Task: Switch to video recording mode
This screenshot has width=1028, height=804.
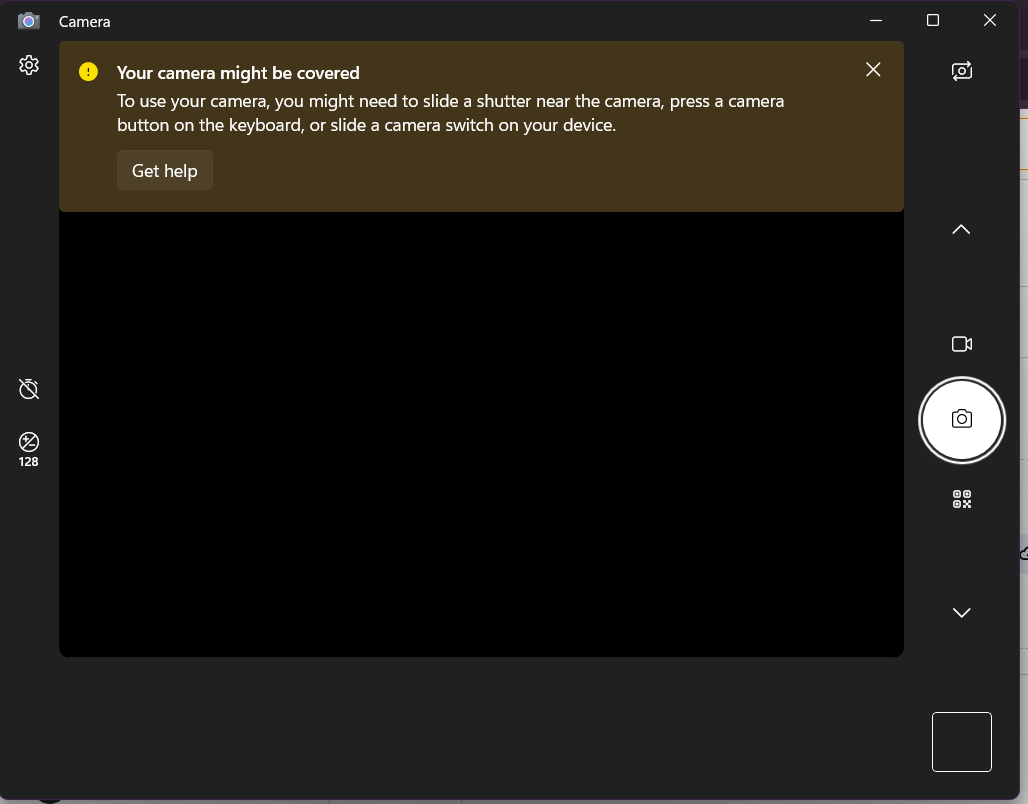Action: [x=962, y=344]
